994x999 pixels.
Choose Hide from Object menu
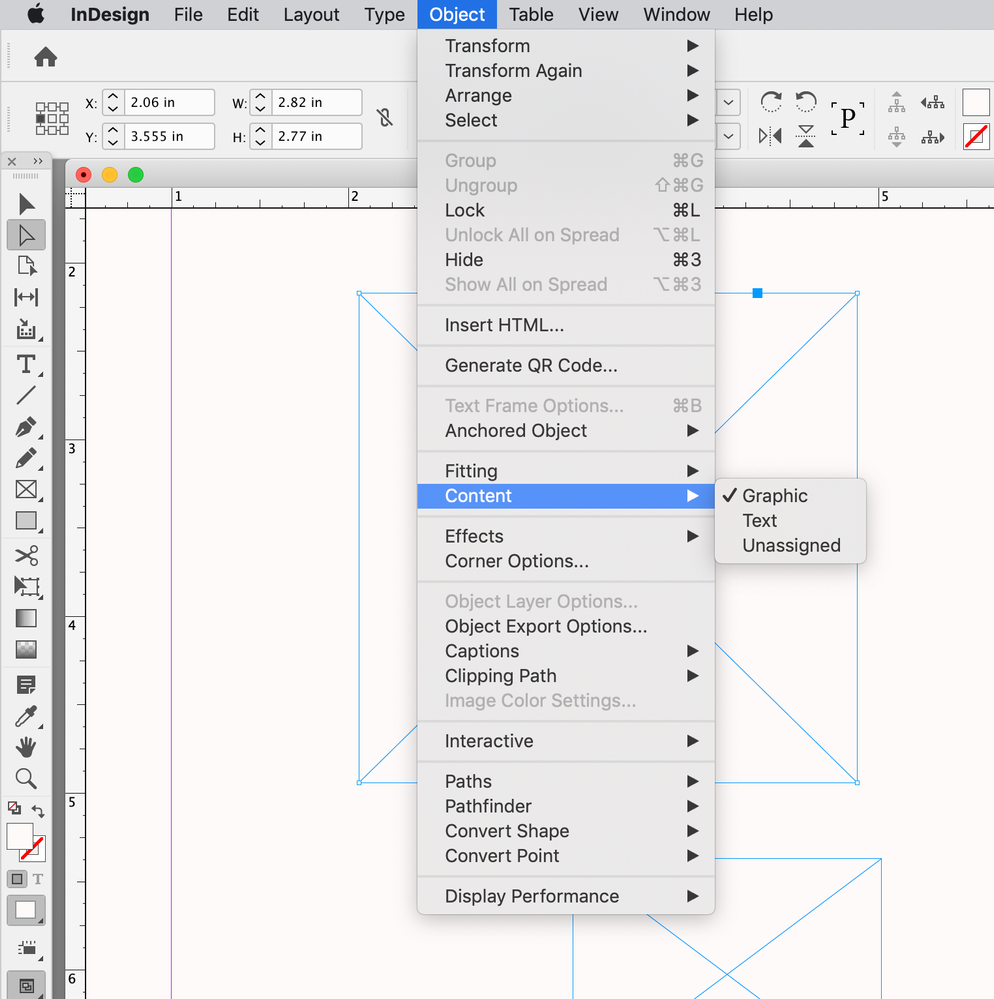coord(566,260)
